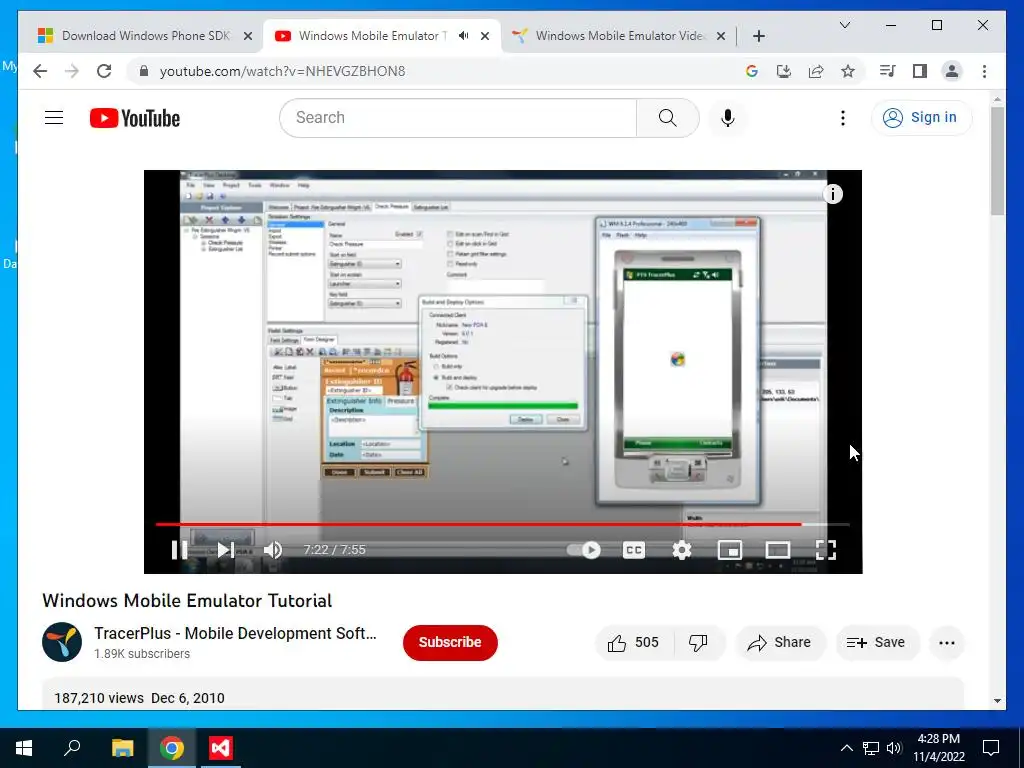Save video to a playlist
The image size is (1024, 768).
click(x=876, y=643)
